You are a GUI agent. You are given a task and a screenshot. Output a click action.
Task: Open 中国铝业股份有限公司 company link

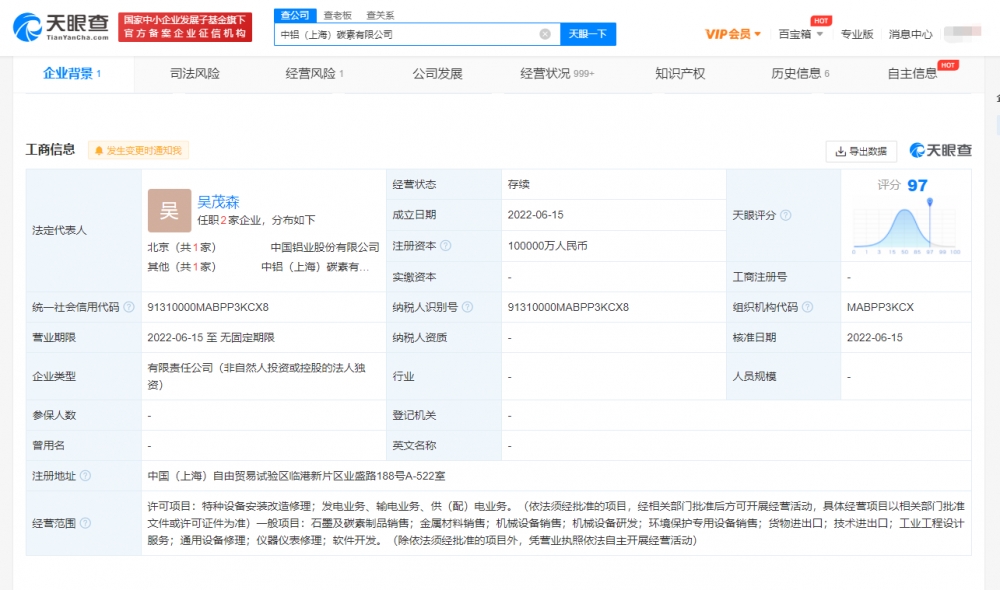(x=325, y=247)
